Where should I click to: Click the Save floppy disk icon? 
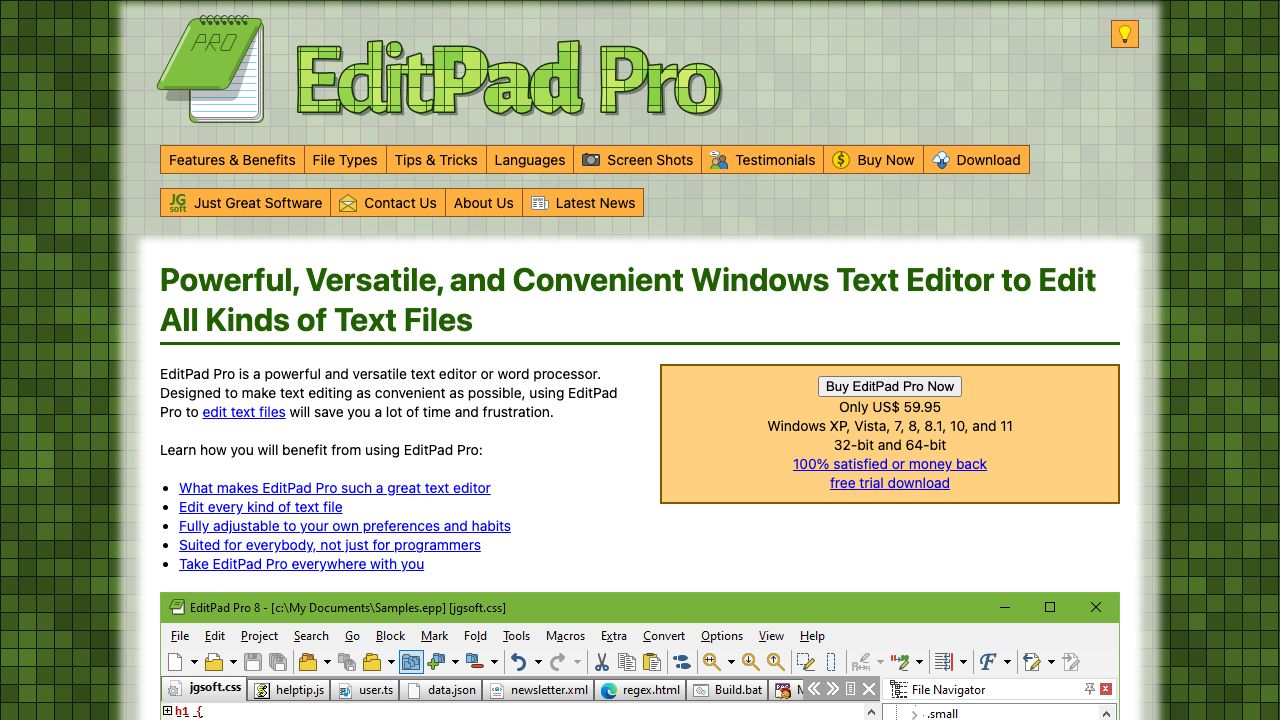[x=252, y=662]
